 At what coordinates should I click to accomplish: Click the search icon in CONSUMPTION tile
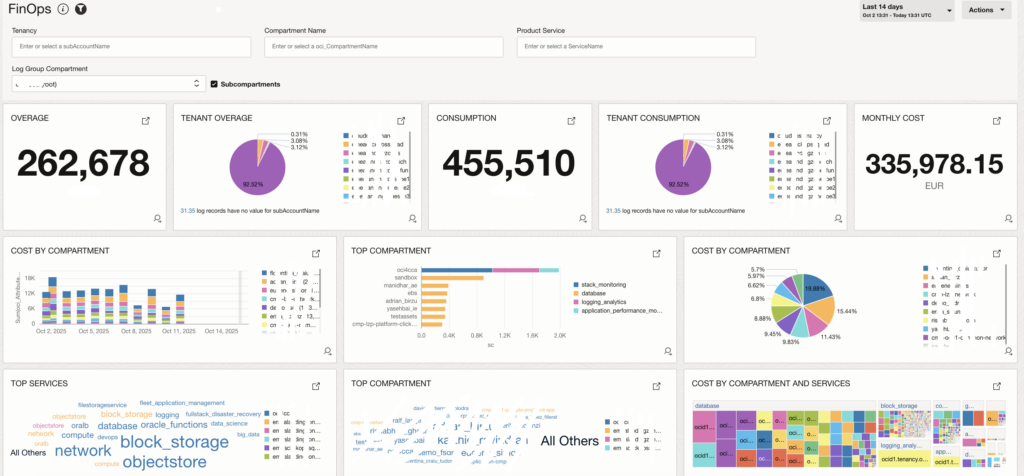pyautogui.click(x=583, y=218)
